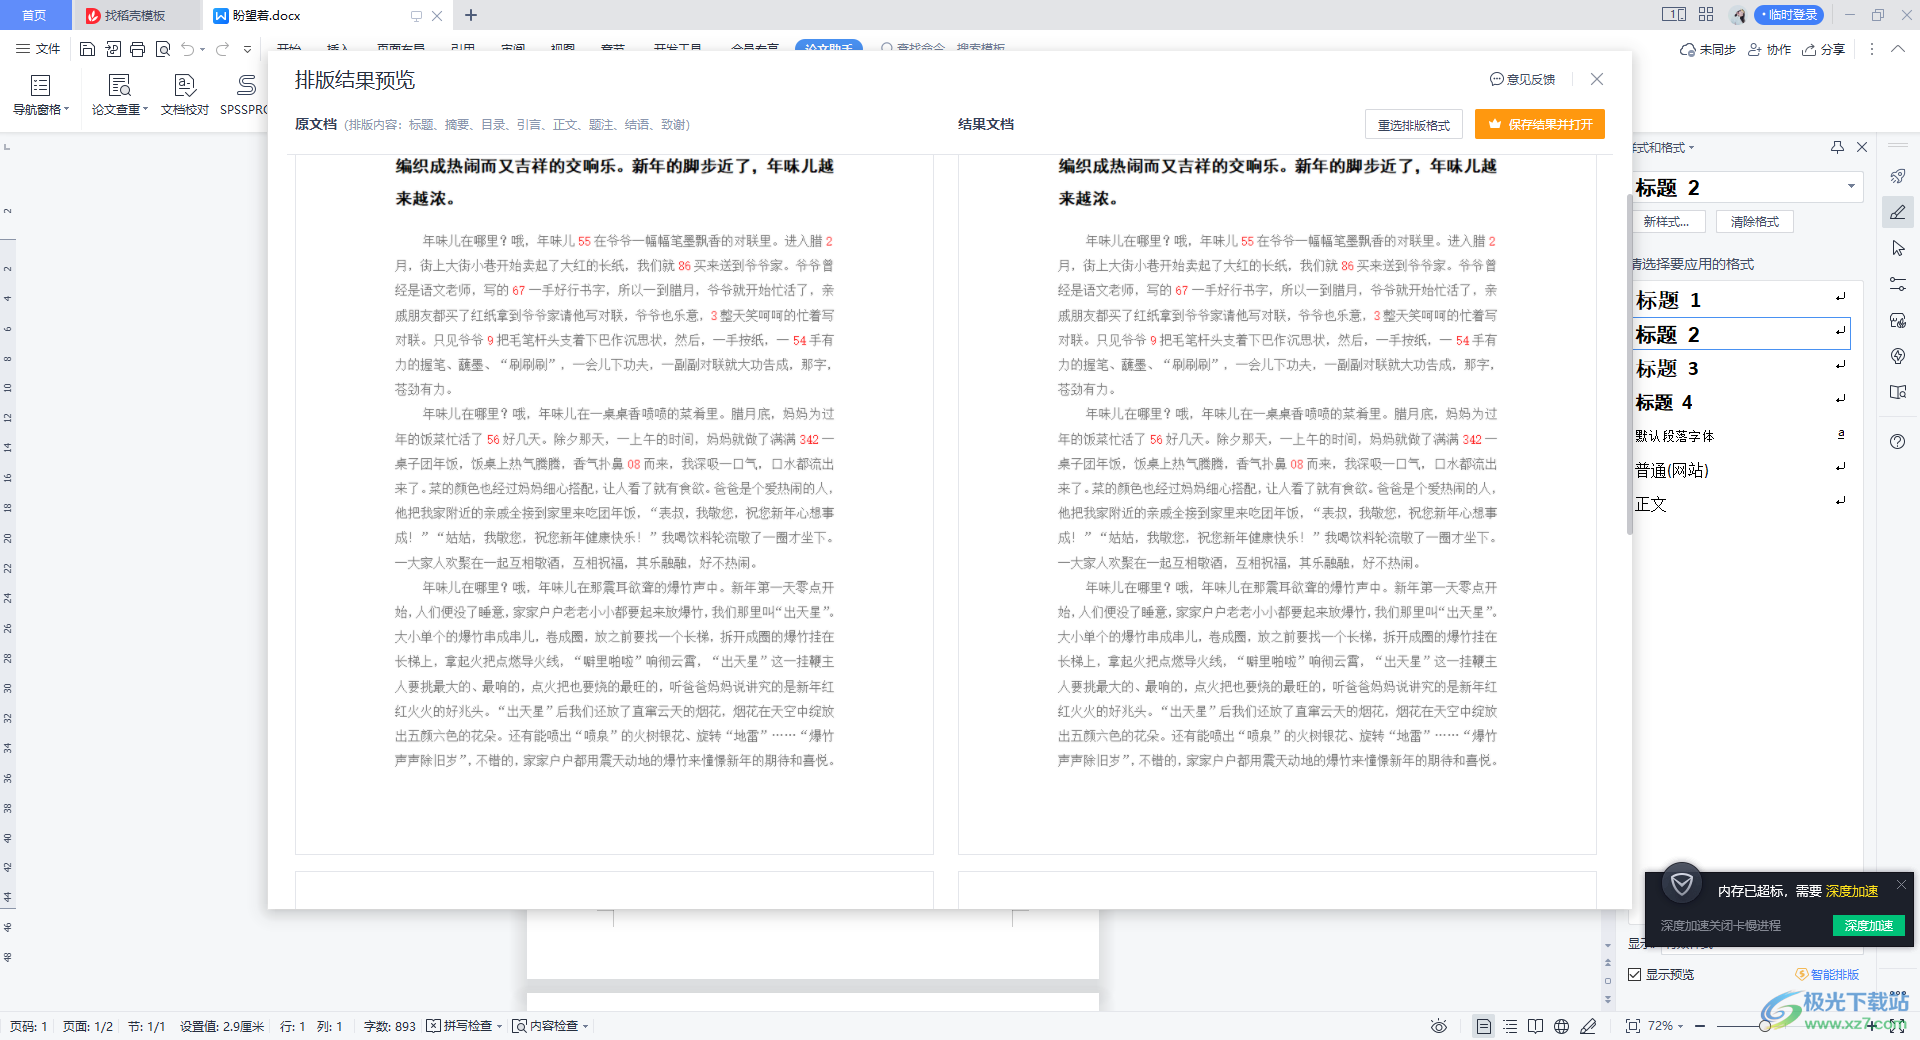Apply the 标题 4 style

pos(1741,402)
